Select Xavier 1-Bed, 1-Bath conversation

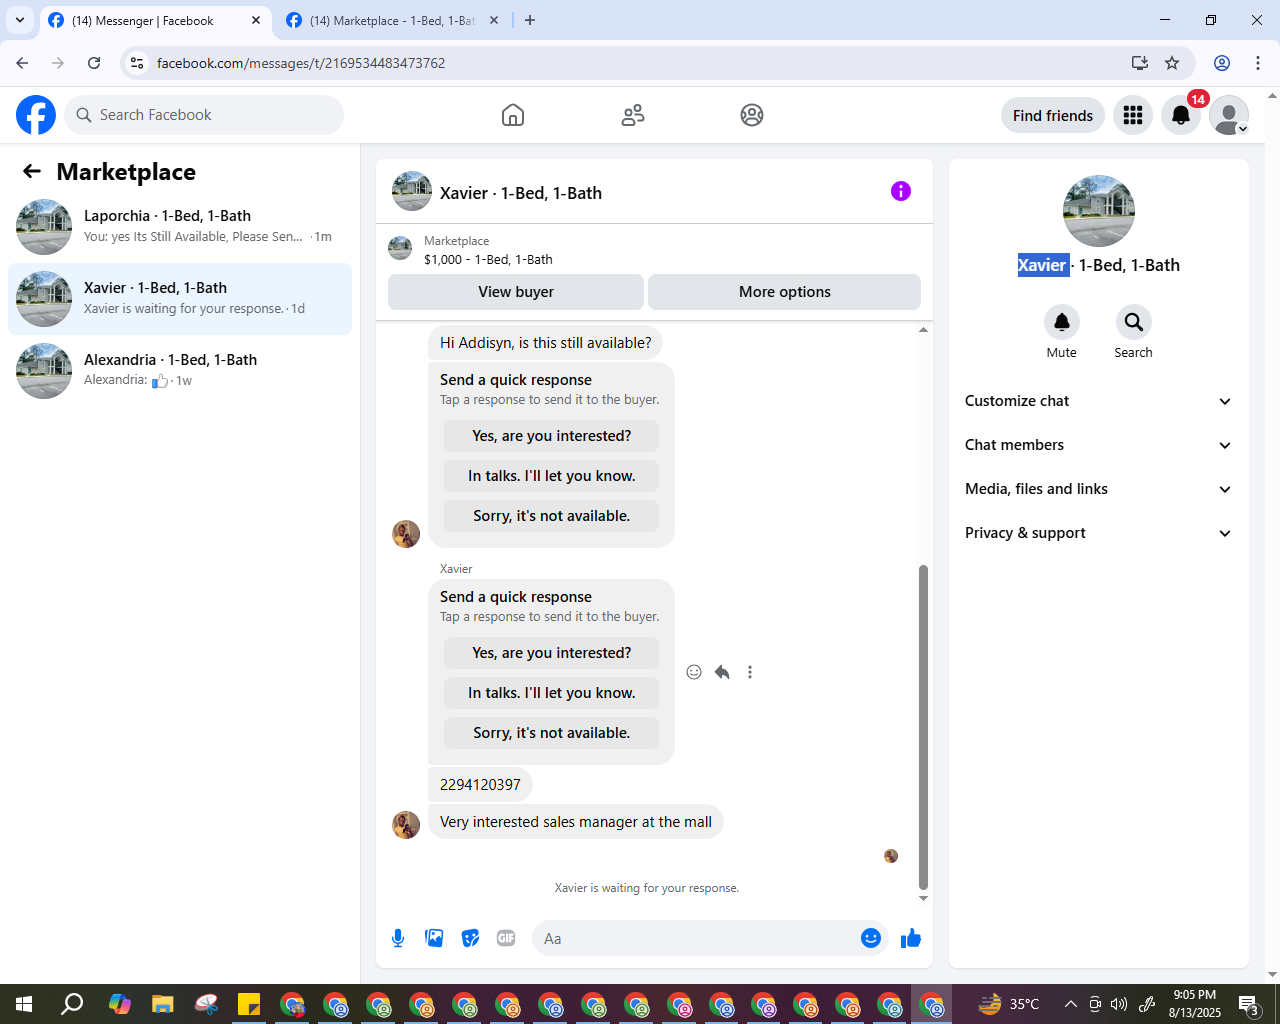(x=180, y=299)
